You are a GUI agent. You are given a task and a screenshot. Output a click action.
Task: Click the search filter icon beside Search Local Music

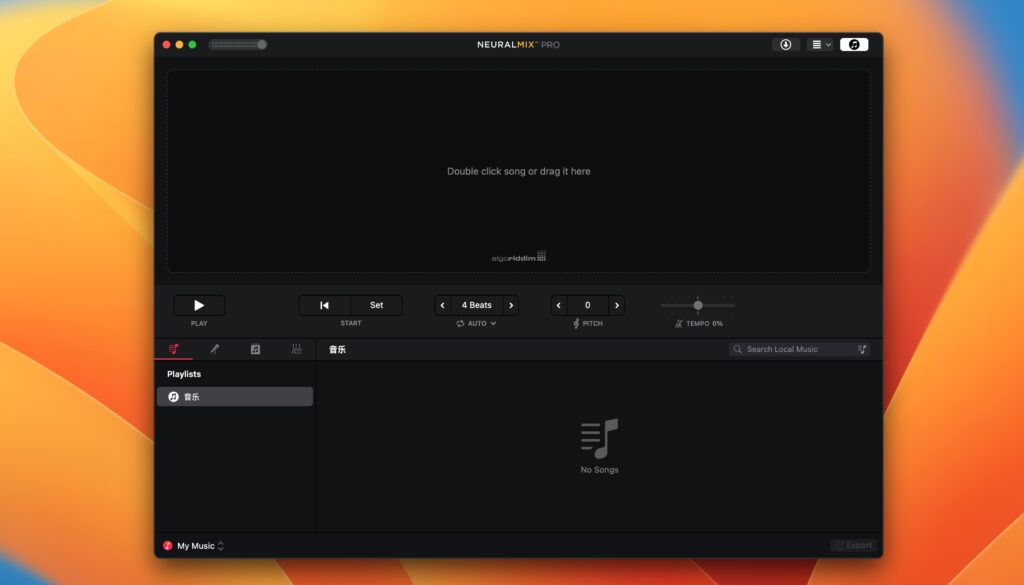click(x=861, y=349)
